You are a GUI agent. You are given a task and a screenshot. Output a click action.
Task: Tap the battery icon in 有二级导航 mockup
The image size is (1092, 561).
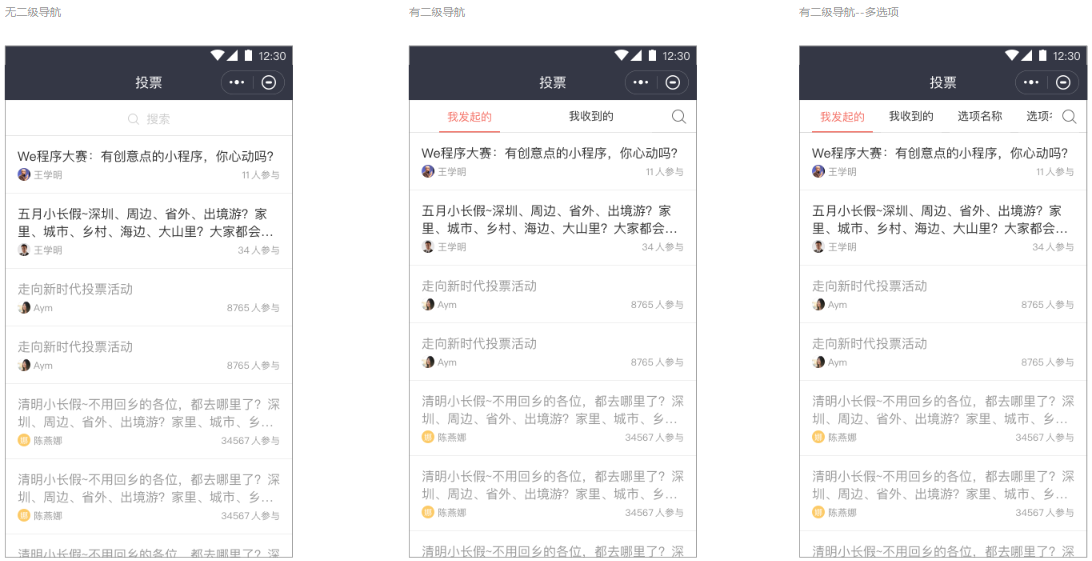coord(652,56)
